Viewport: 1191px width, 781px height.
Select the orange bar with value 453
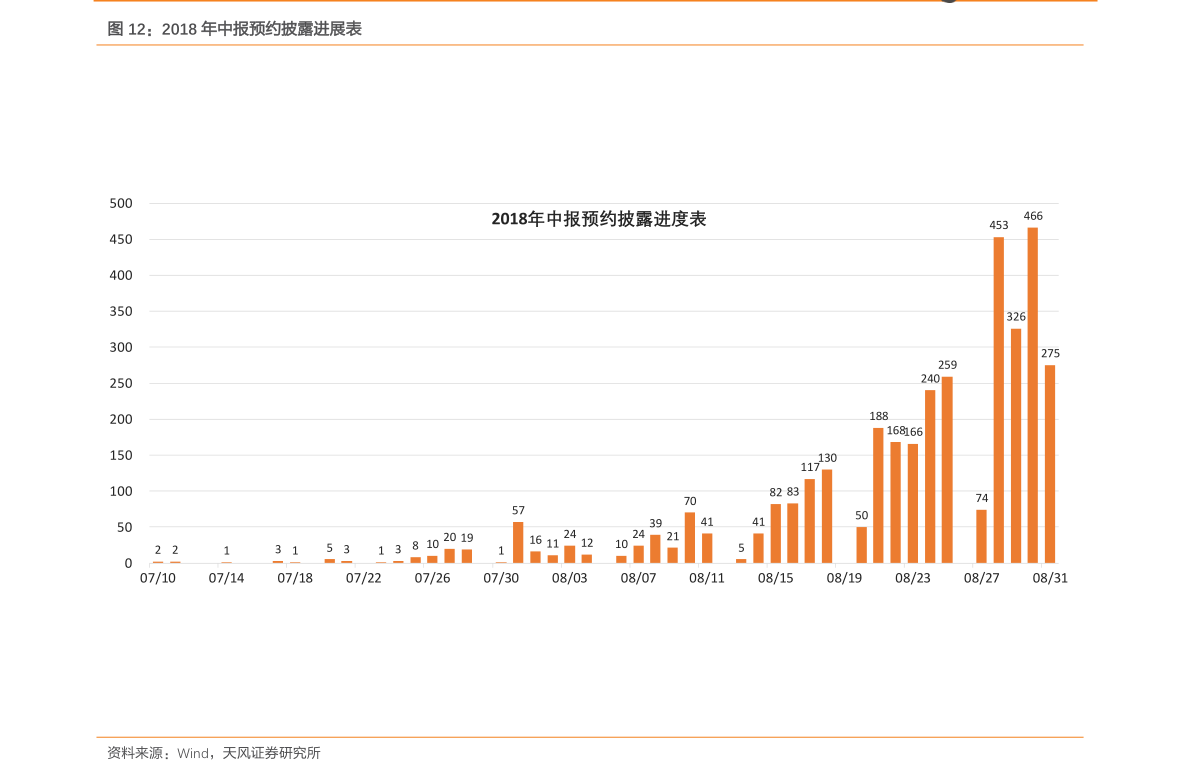coord(999,400)
